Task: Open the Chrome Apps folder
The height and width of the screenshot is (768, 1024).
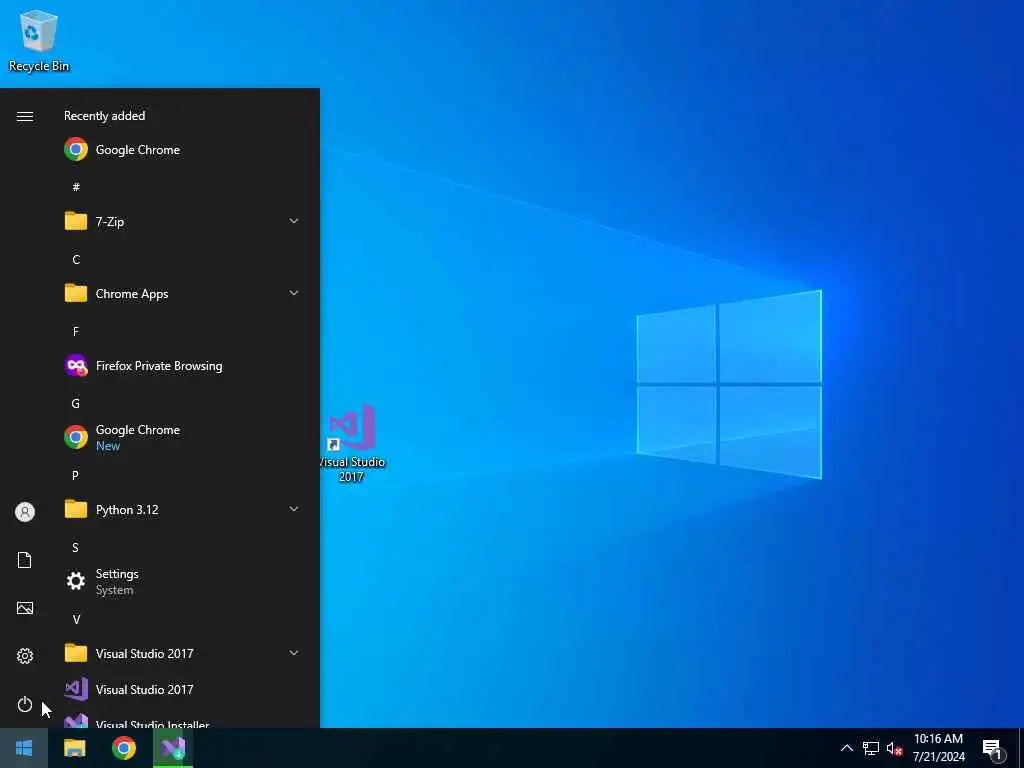Action: click(183, 293)
